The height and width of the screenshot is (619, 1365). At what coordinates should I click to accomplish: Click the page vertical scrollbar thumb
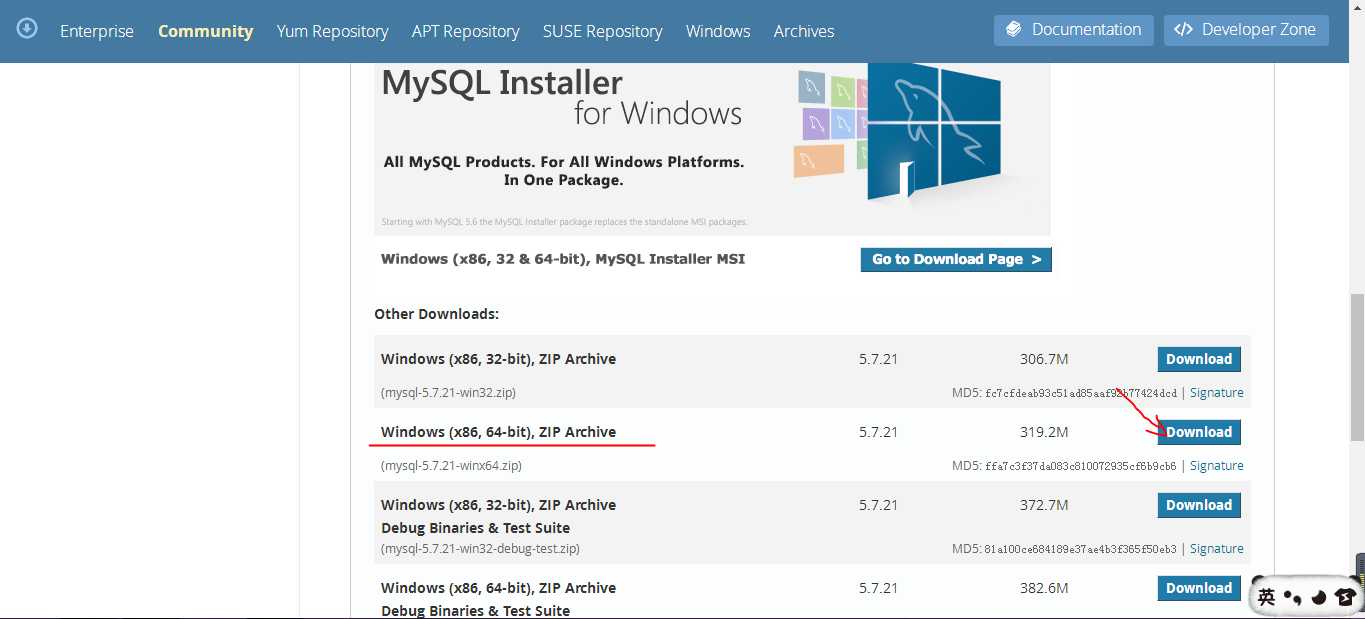[x=1357, y=366]
